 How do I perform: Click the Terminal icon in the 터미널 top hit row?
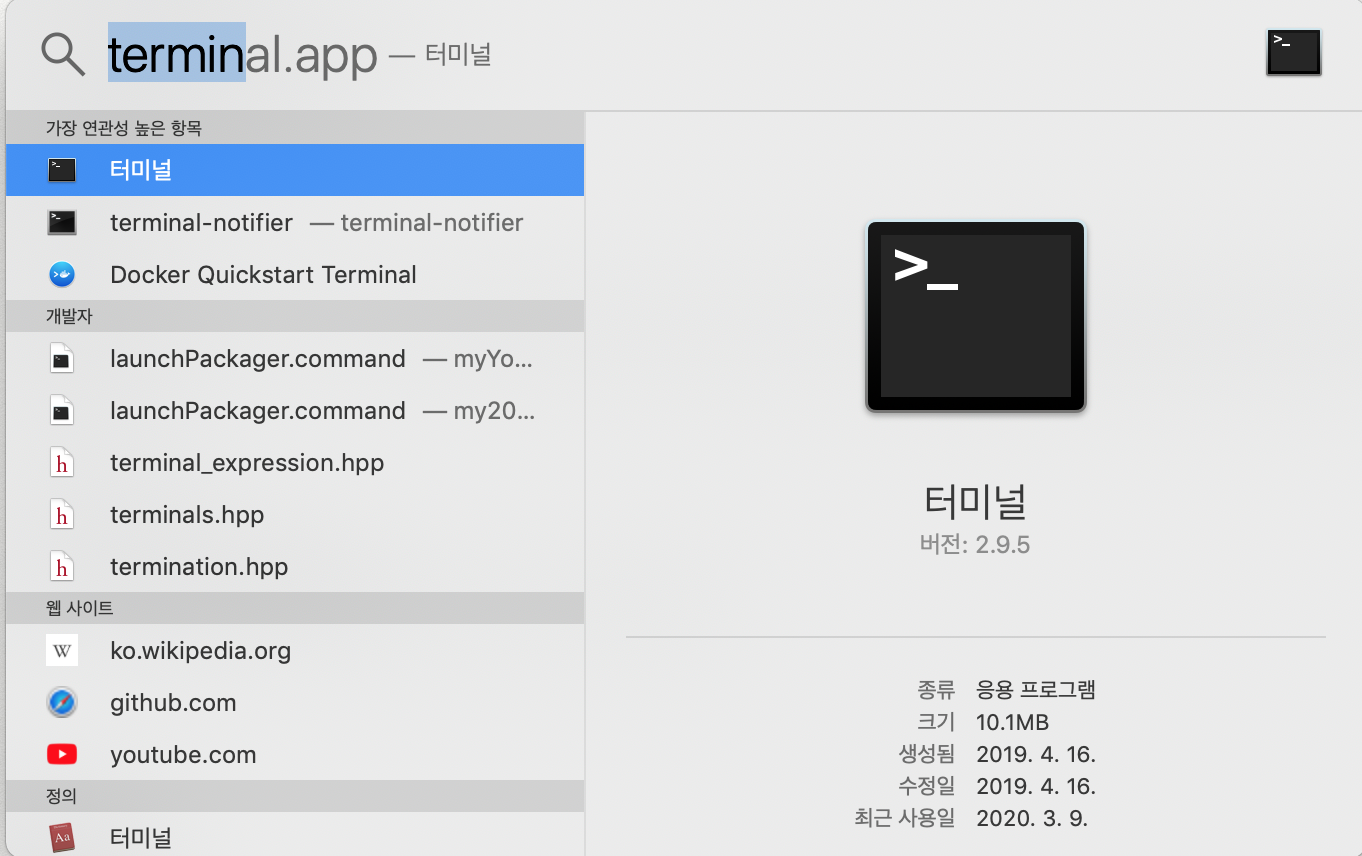coord(62,170)
